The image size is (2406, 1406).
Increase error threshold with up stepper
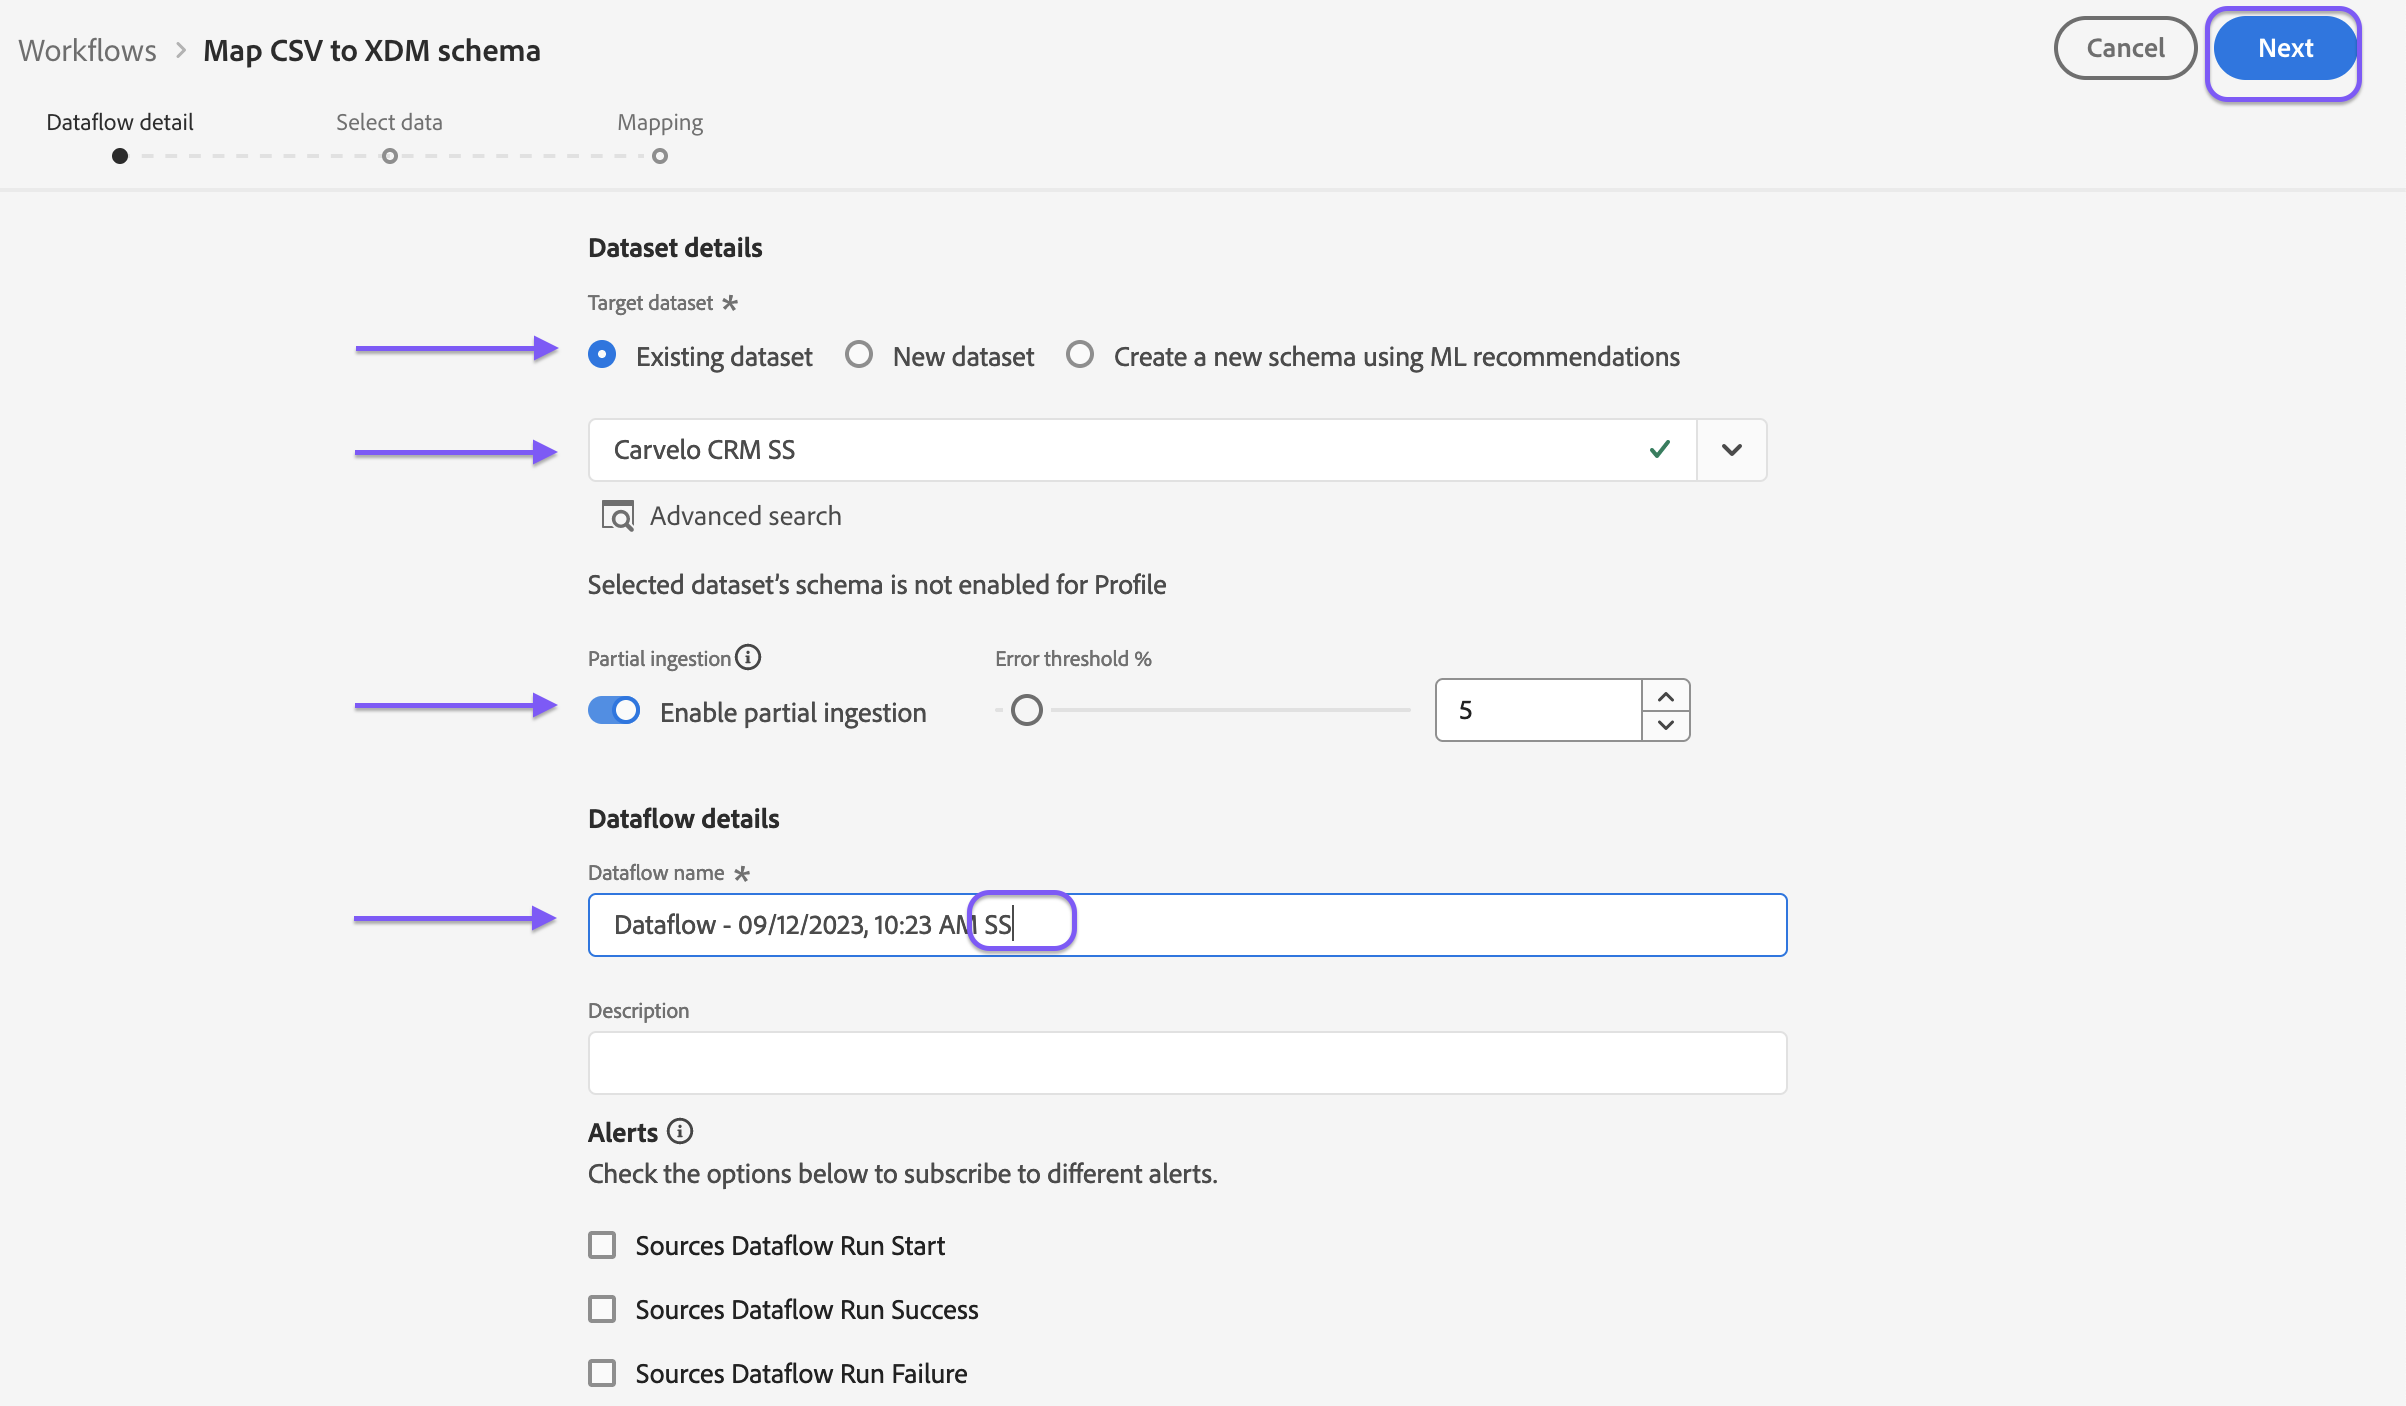[x=1666, y=696]
